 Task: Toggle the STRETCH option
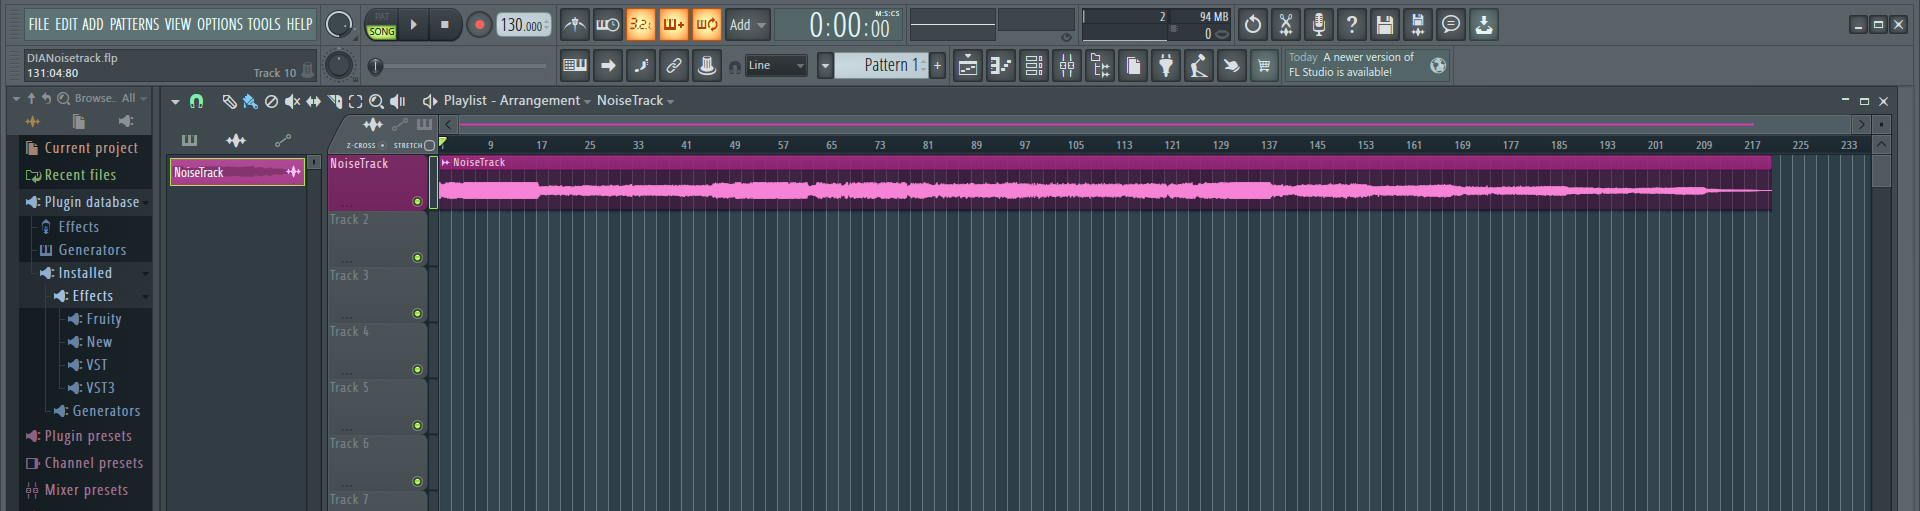click(414, 146)
